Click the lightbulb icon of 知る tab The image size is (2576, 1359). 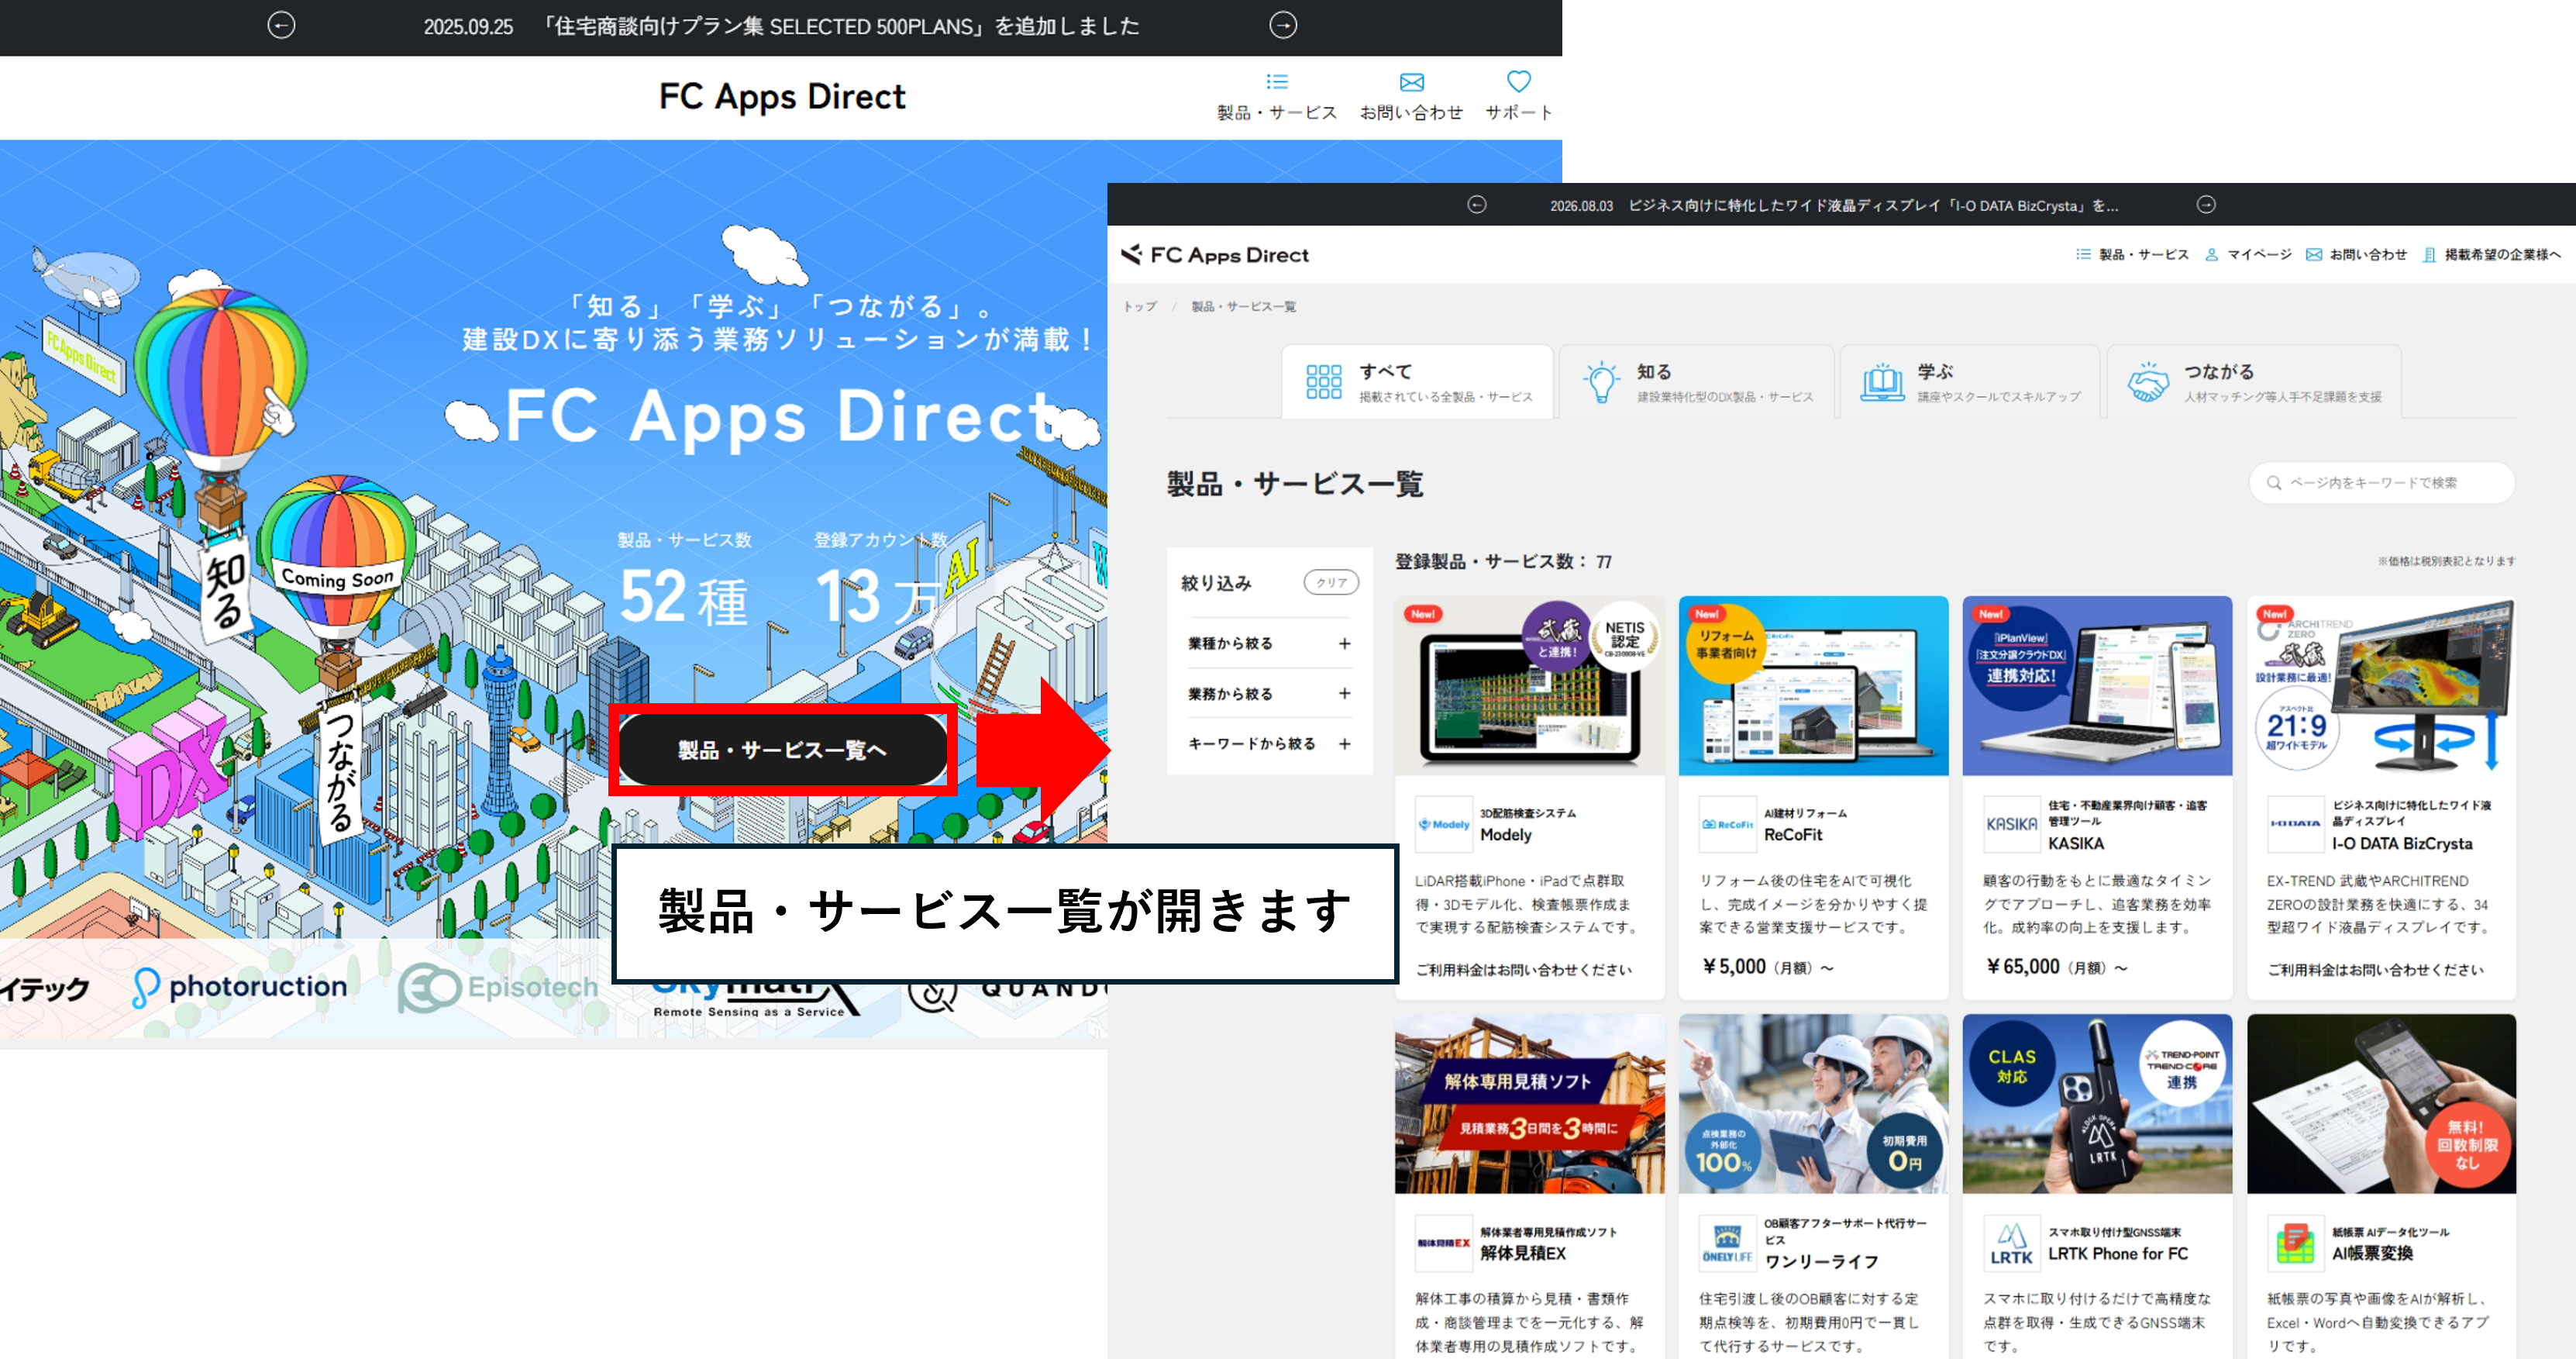coord(1601,382)
